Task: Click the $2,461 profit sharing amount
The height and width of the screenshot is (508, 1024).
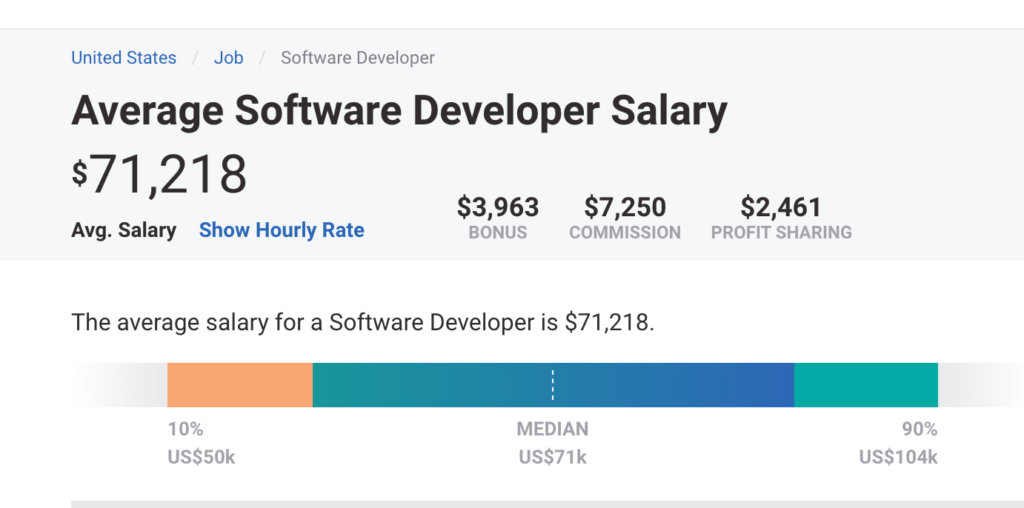Action: pos(781,207)
